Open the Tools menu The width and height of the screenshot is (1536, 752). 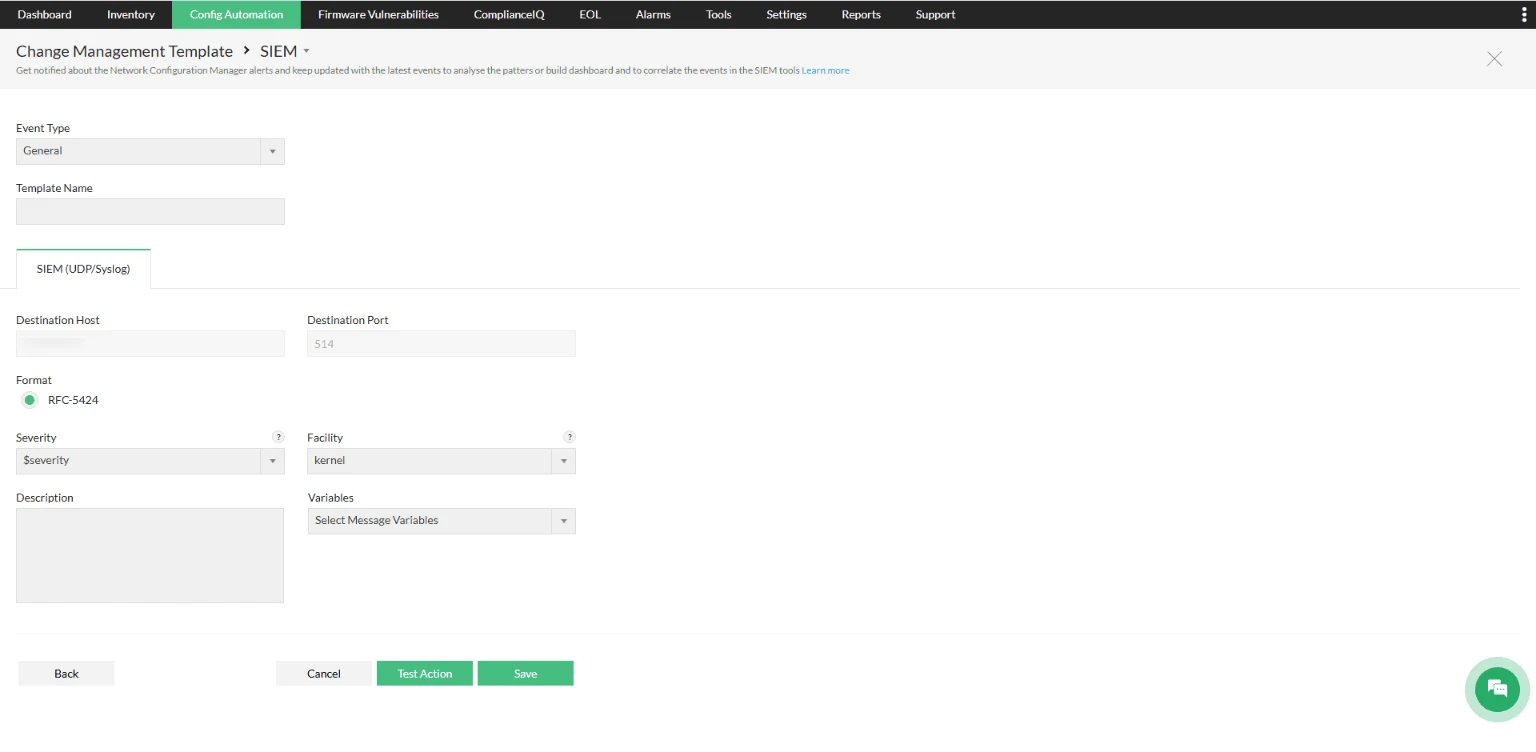click(x=718, y=14)
